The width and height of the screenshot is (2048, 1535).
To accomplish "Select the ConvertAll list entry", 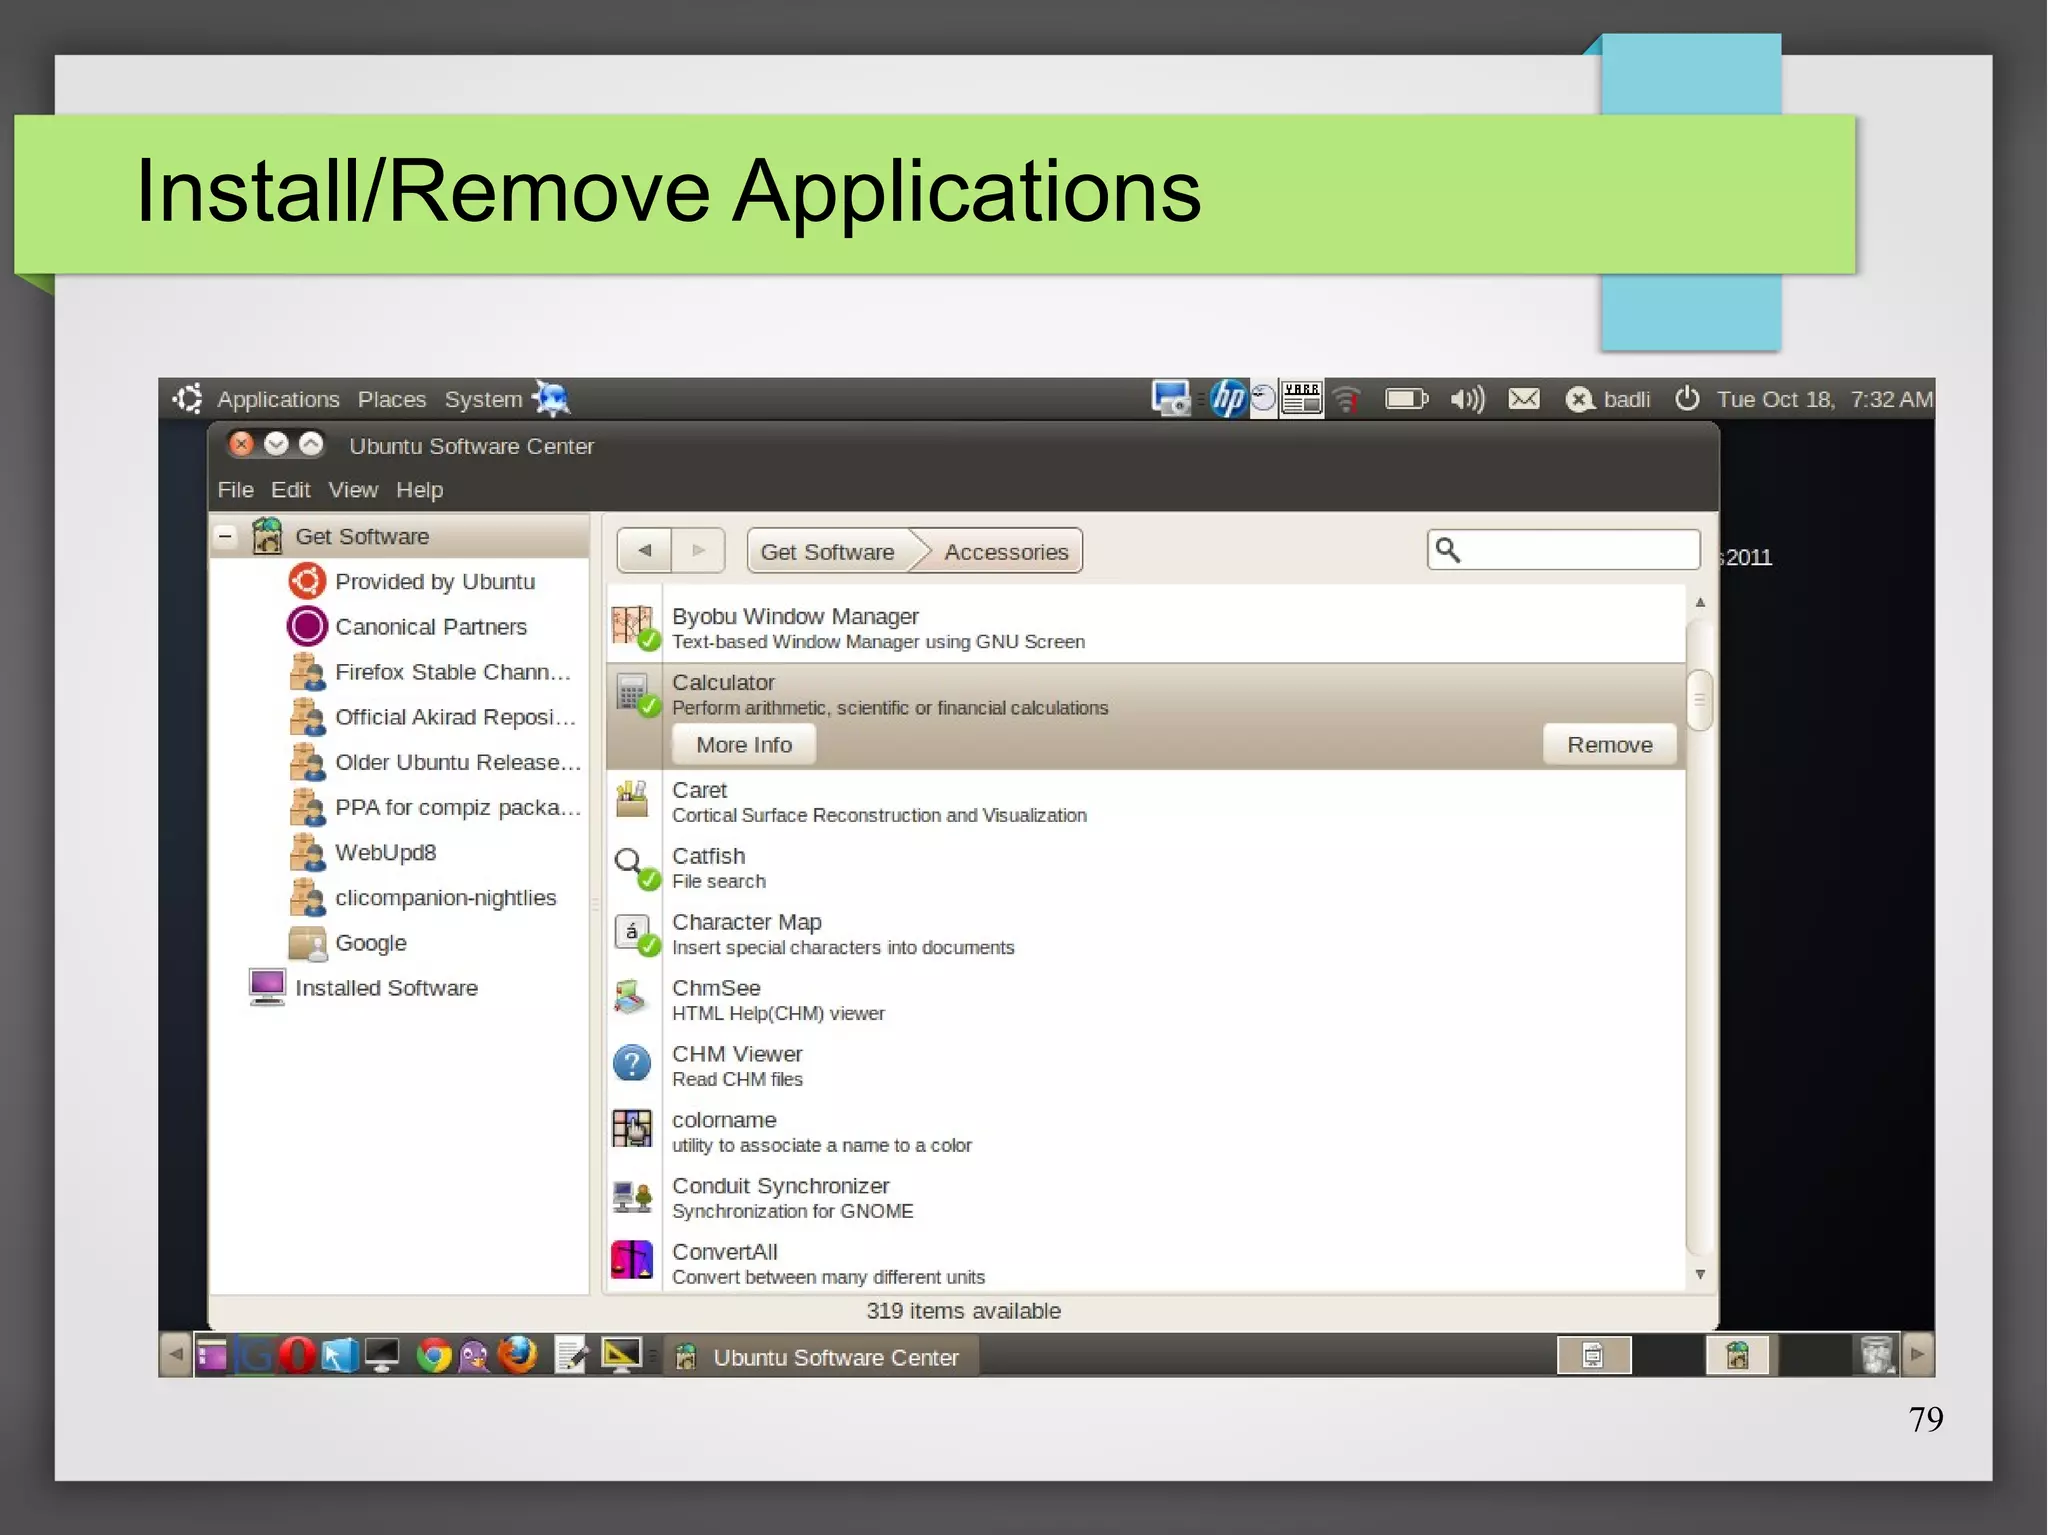I will point(1146,1263).
